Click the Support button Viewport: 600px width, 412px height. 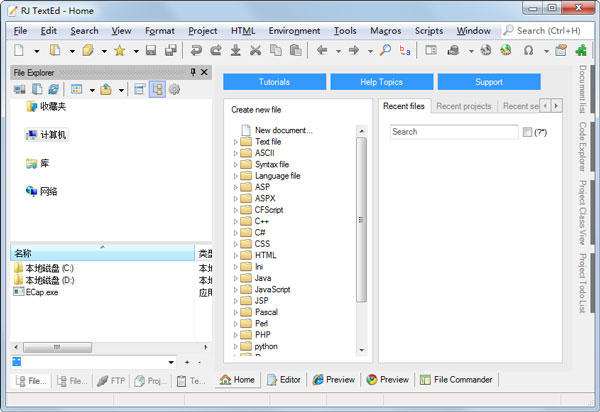489,82
